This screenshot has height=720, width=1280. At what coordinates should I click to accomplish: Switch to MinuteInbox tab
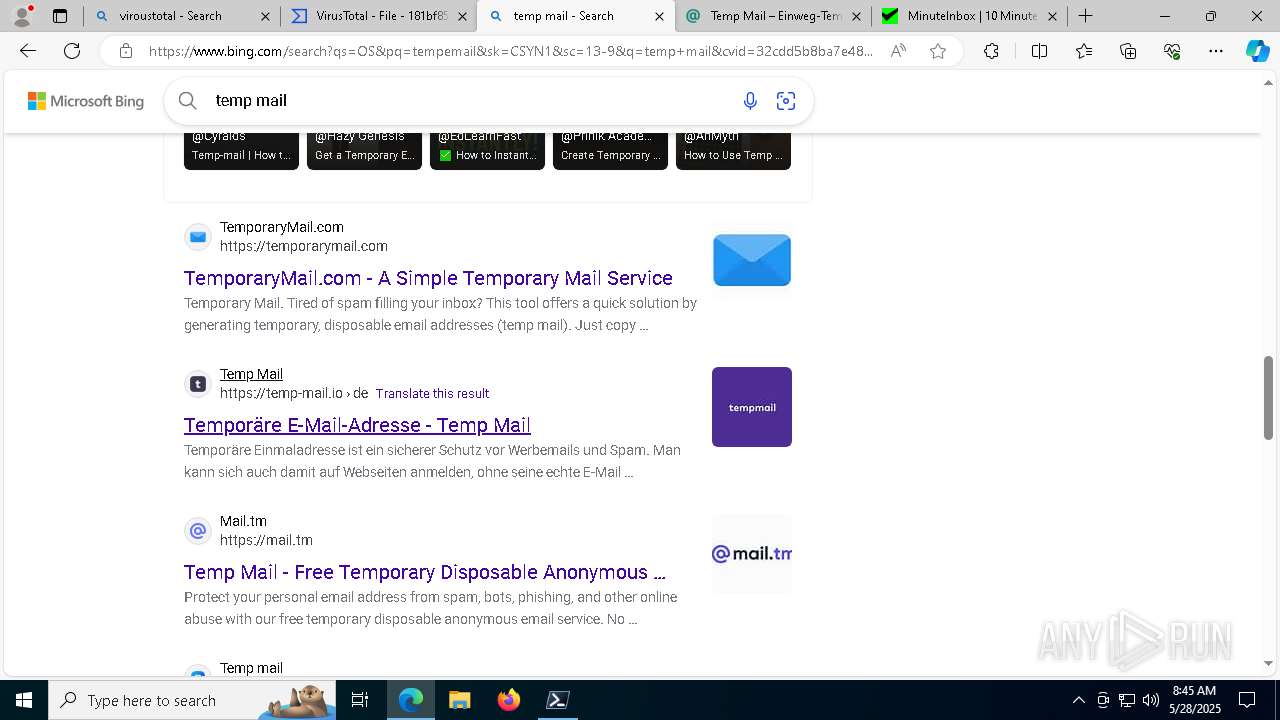[x=972, y=16]
